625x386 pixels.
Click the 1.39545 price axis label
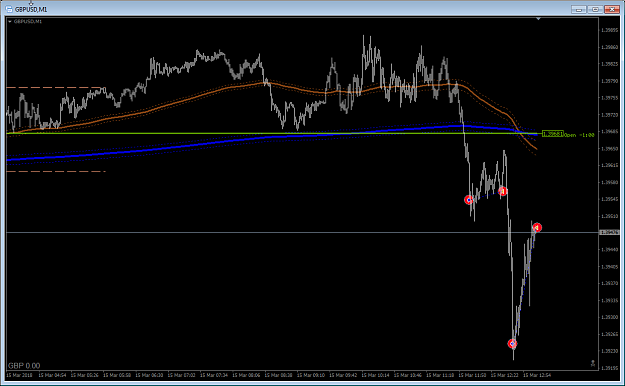(x=610, y=199)
